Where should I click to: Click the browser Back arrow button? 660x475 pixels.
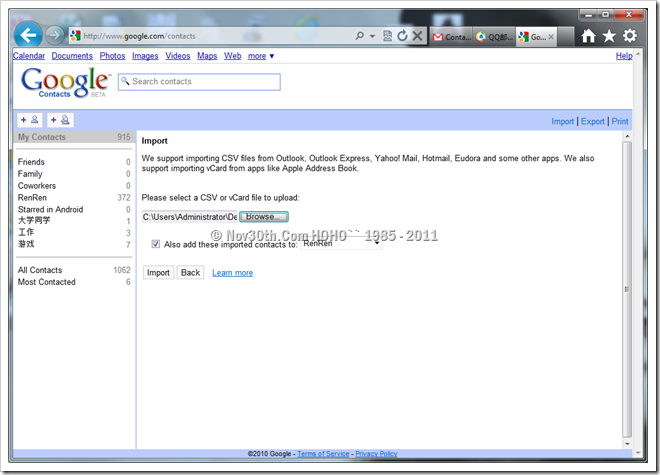coord(28,35)
